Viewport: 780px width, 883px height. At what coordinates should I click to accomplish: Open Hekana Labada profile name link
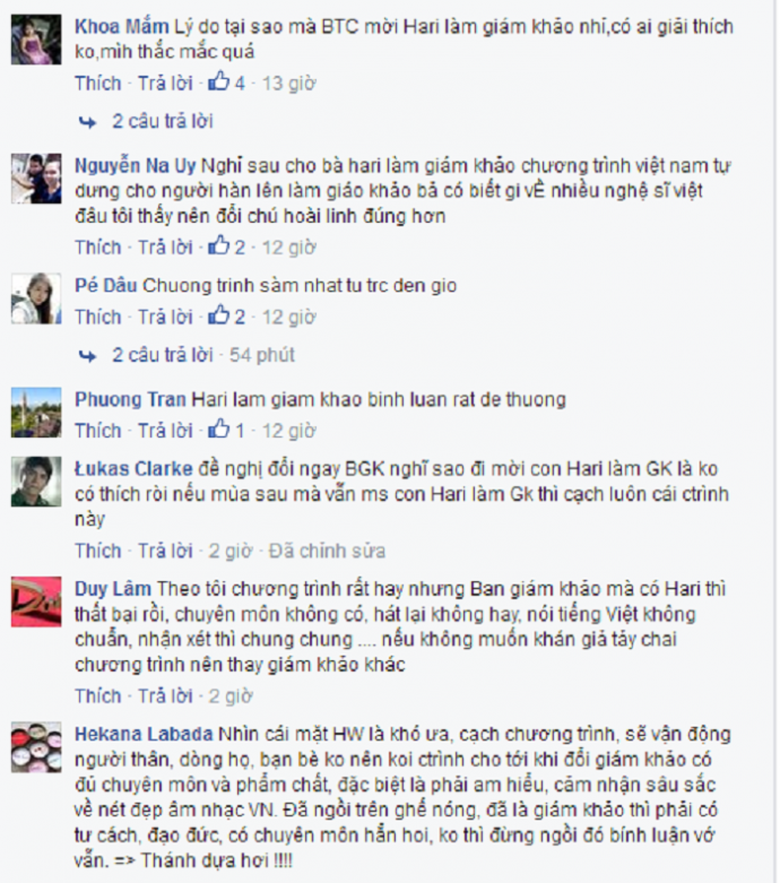(x=144, y=734)
